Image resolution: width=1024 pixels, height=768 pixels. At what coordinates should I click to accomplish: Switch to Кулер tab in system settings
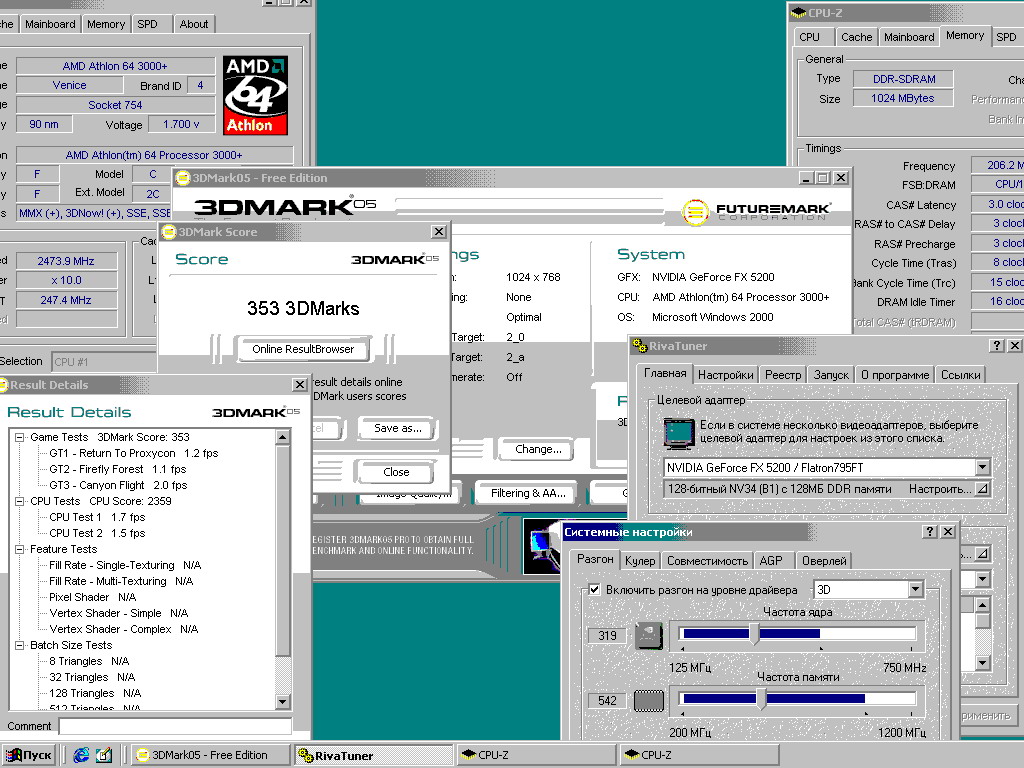click(x=639, y=561)
